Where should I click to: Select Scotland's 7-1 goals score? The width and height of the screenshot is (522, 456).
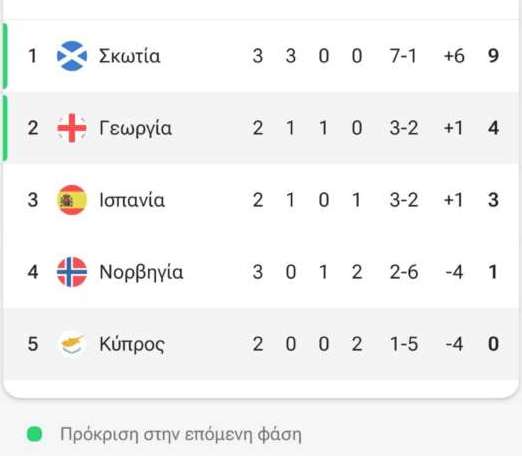pyautogui.click(x=403, y=56)
